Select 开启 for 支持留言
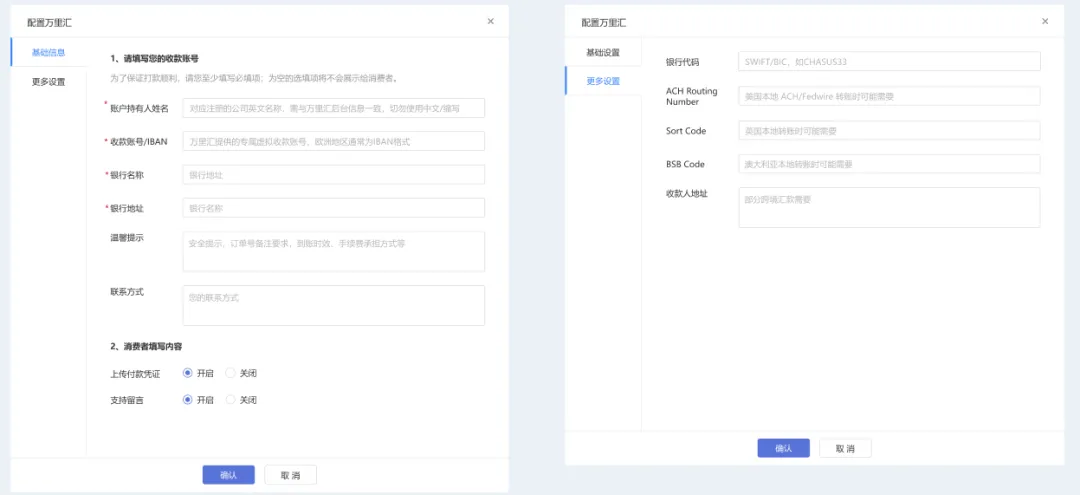This screenshot has width=1080, height=495. pyautogui.click(x=187, y=400)
